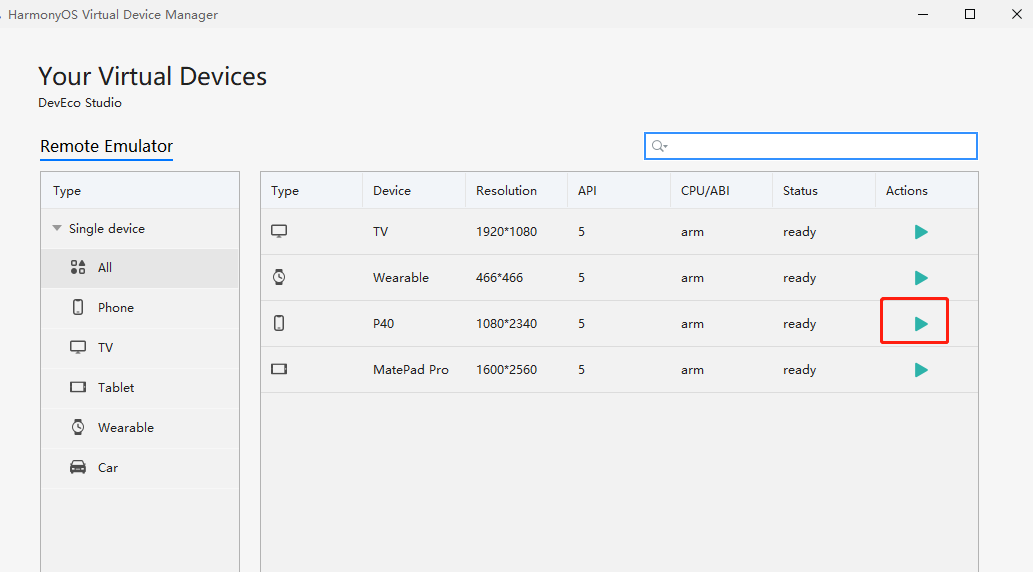The width and height of the screenshot is (1033, 572).
Task: Click the 1920*1080 resolution cell
Action: 507,232
